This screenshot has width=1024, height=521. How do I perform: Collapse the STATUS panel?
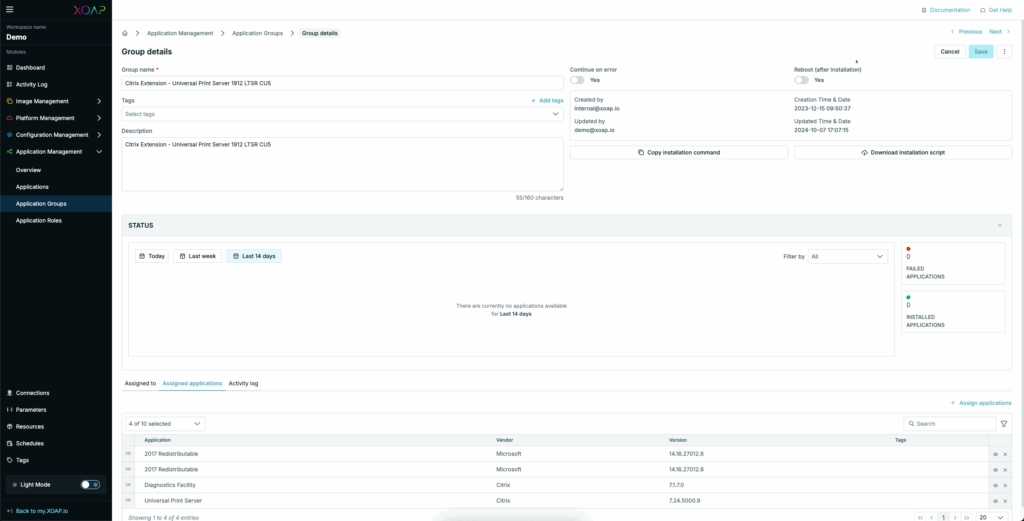tap(999, 225)
